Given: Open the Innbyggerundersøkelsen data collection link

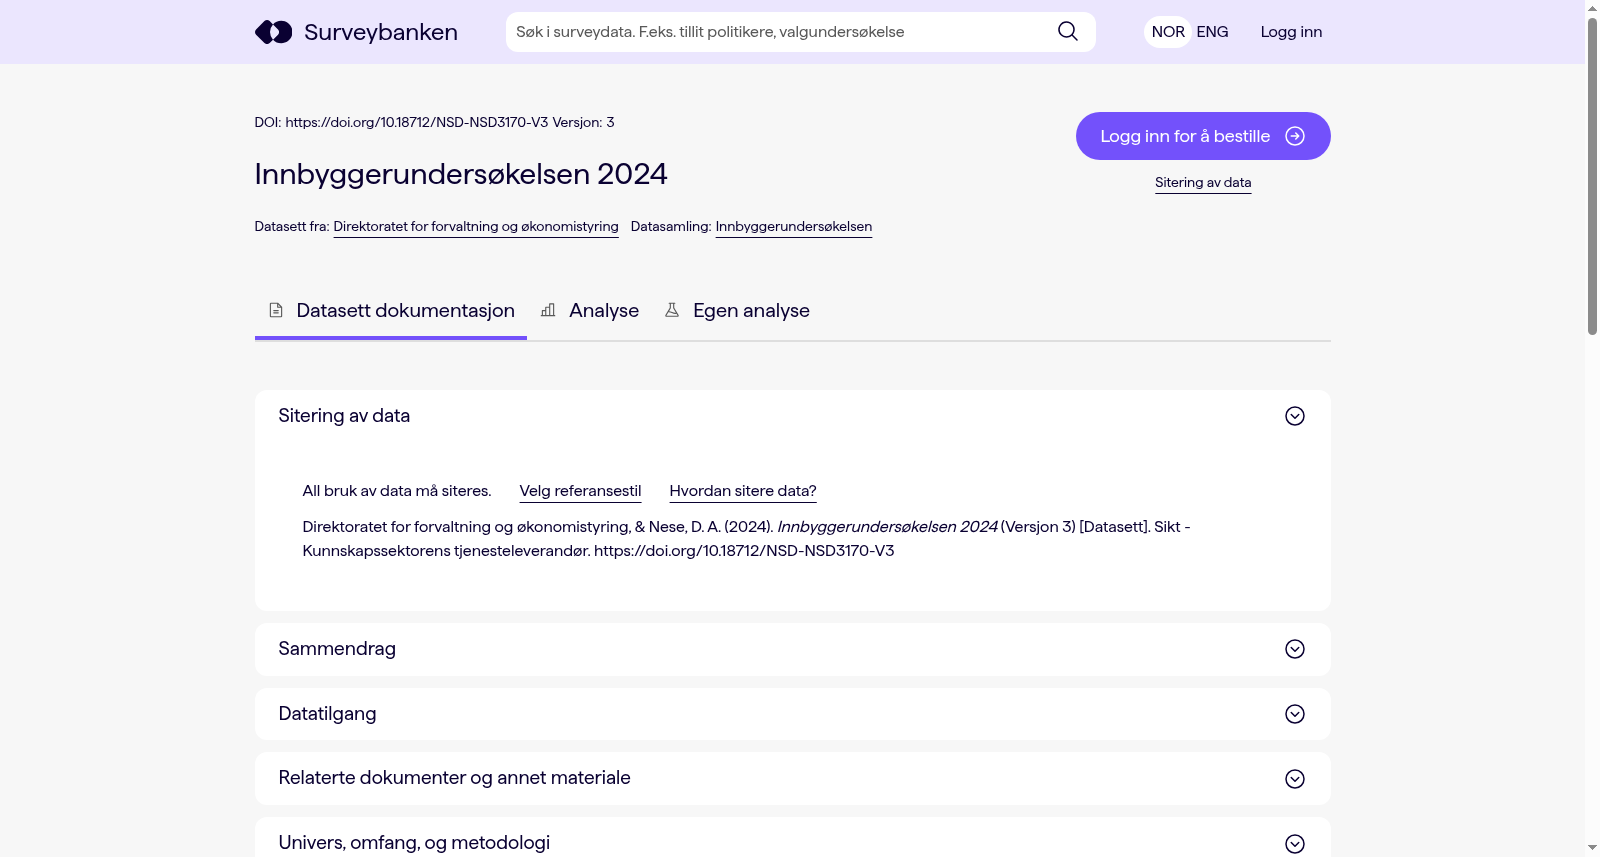Looking at the screenshot, I should tap(794, 227).
